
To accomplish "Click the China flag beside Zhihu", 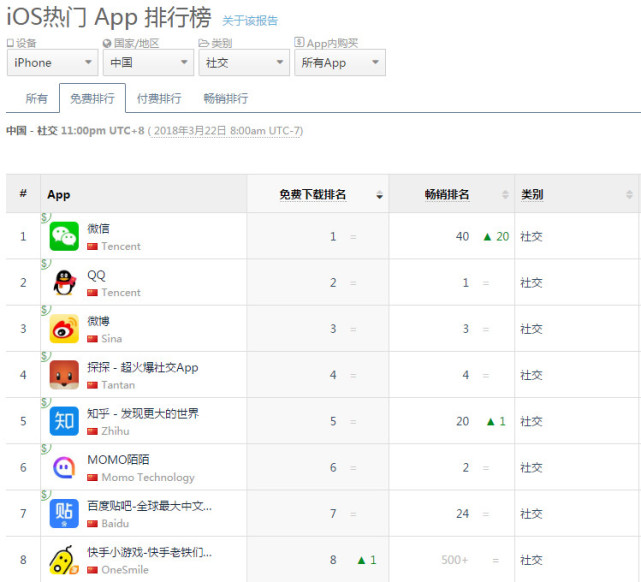I will point(92,431).
